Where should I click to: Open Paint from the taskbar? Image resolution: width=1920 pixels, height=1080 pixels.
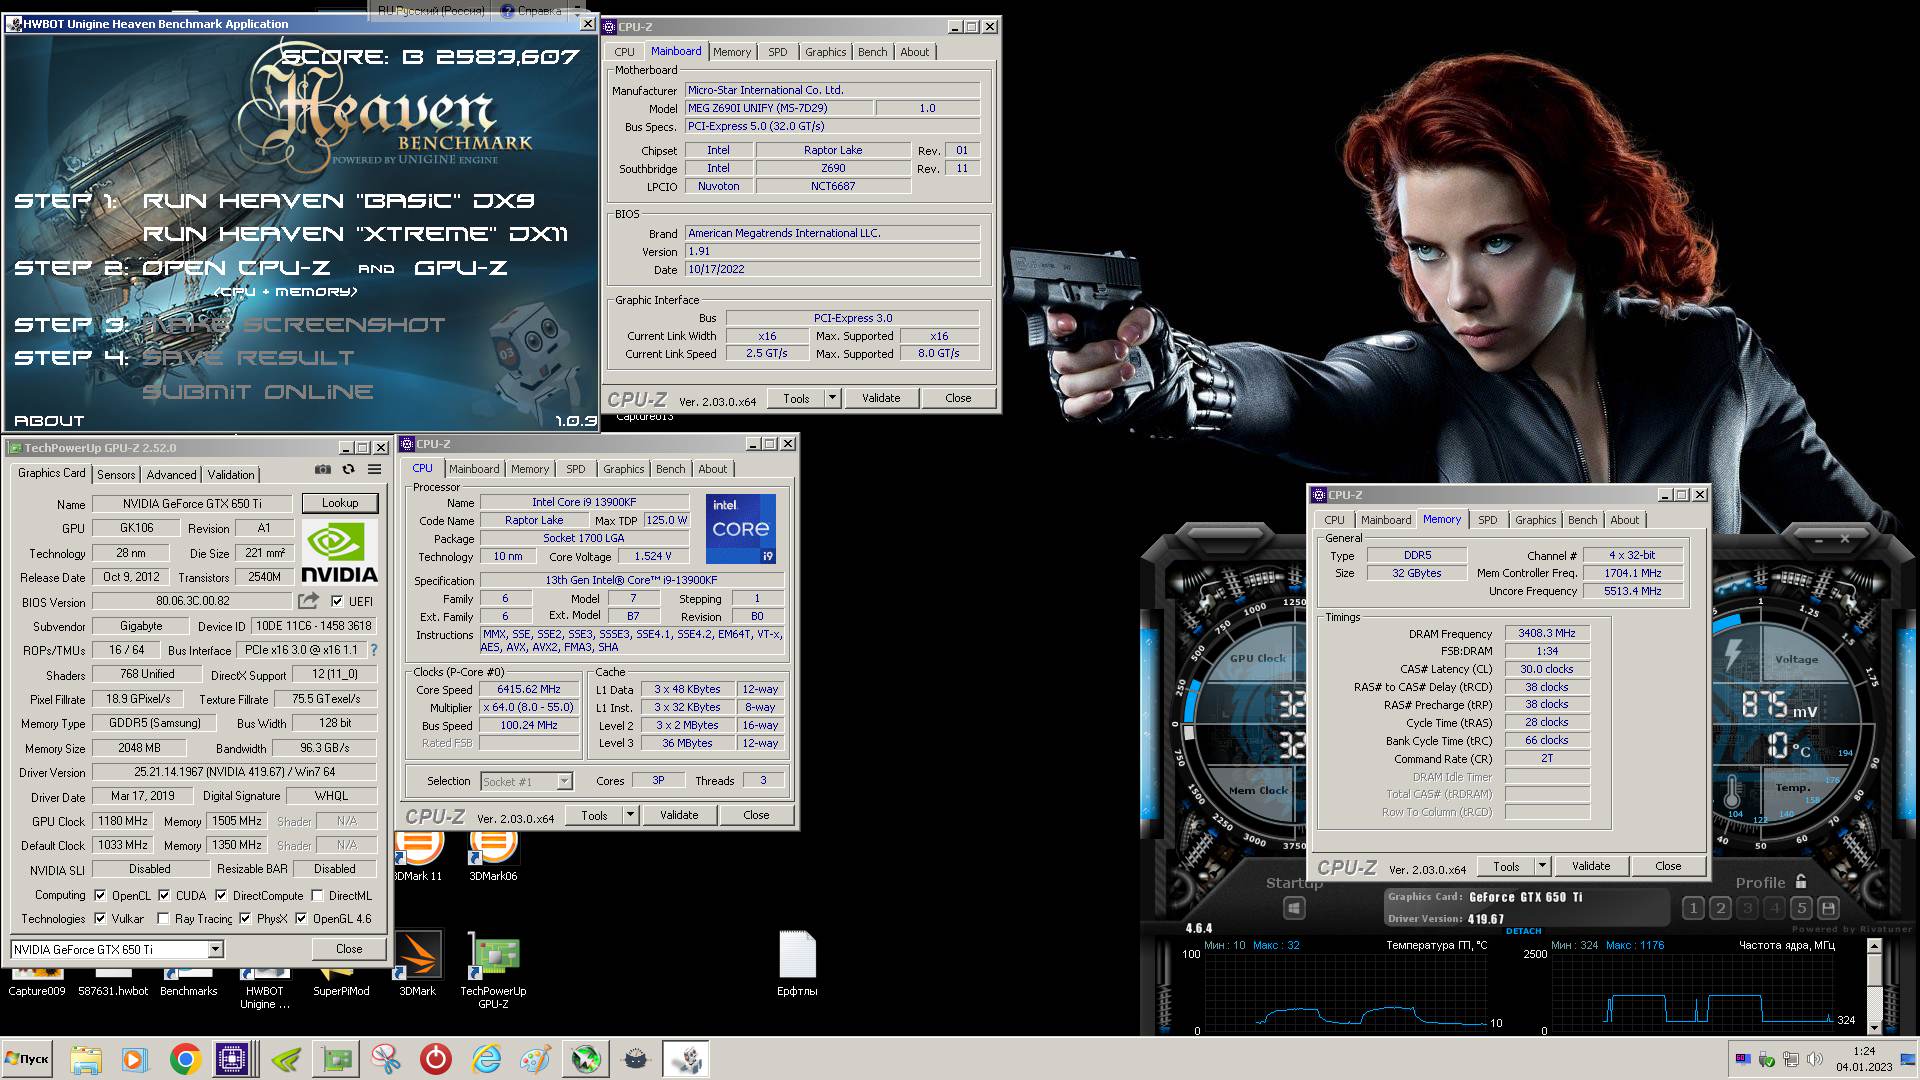(536, 1059)
